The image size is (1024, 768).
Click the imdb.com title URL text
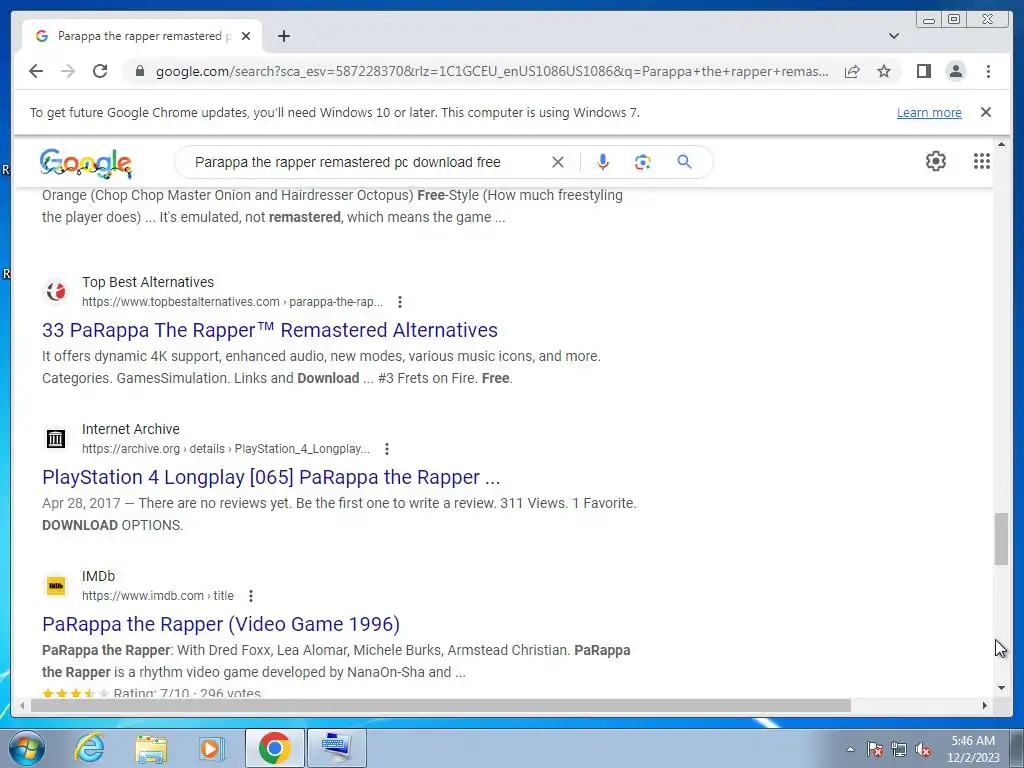pos(157,596)
